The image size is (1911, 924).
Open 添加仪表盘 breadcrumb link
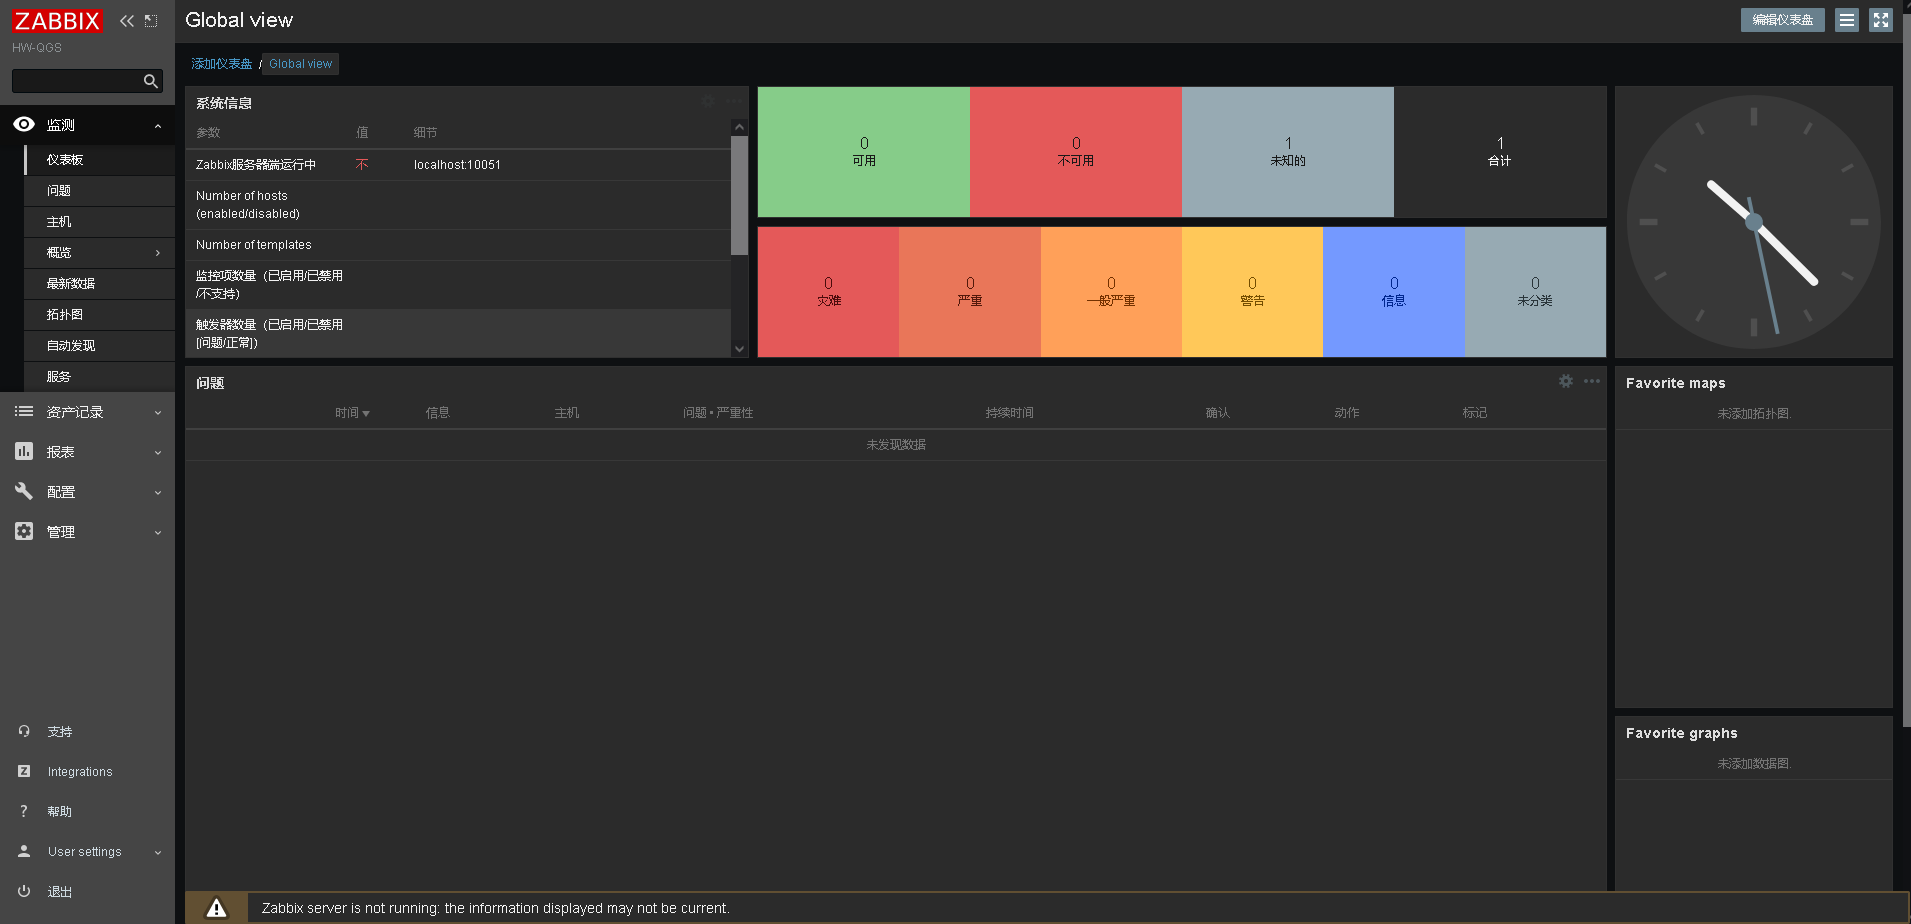[222, 64]
